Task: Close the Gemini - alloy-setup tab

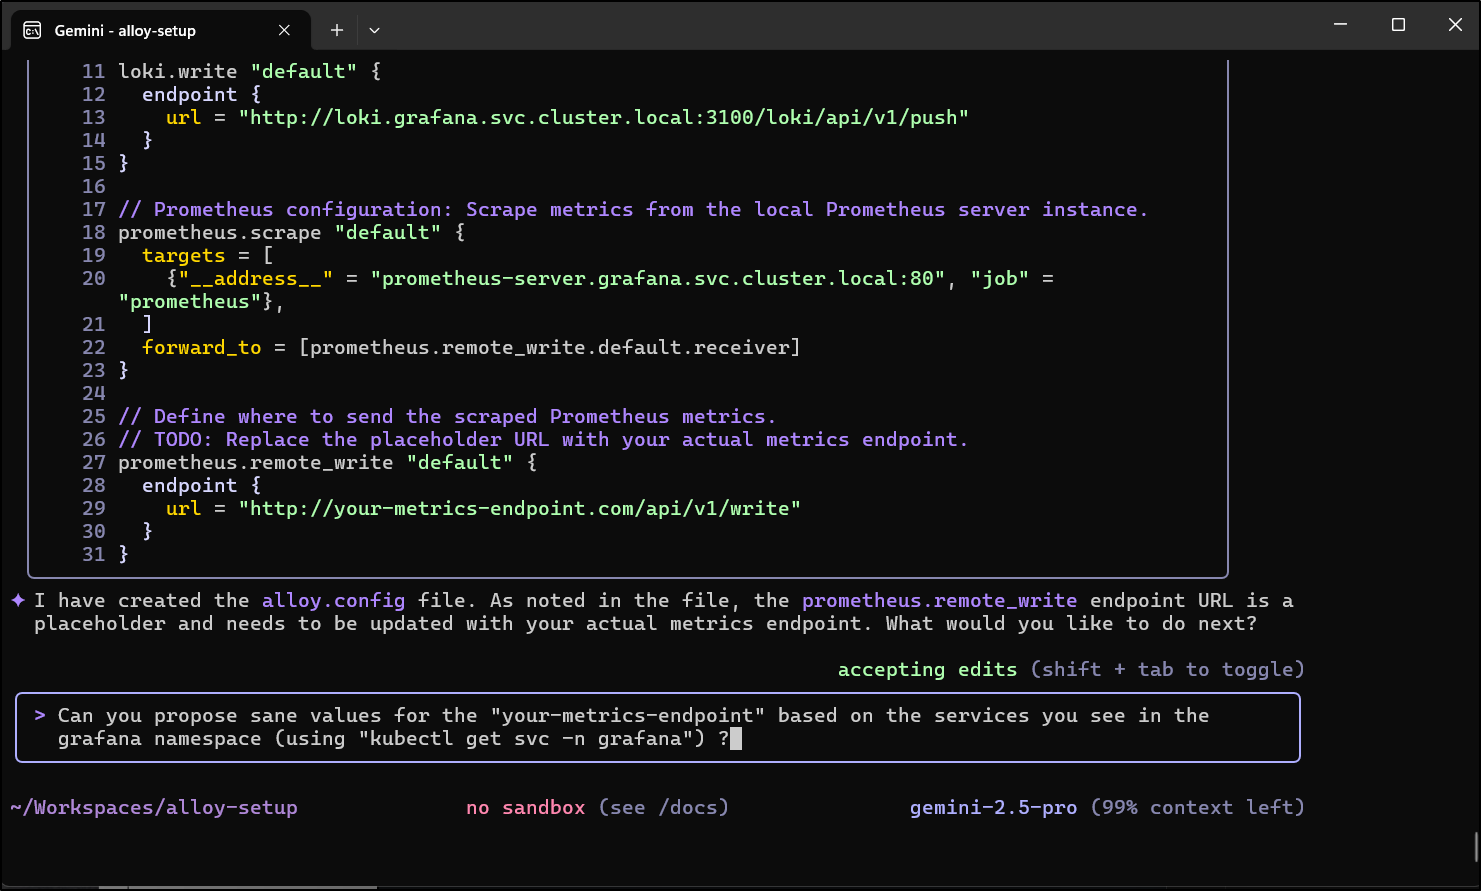Action: 284,30
